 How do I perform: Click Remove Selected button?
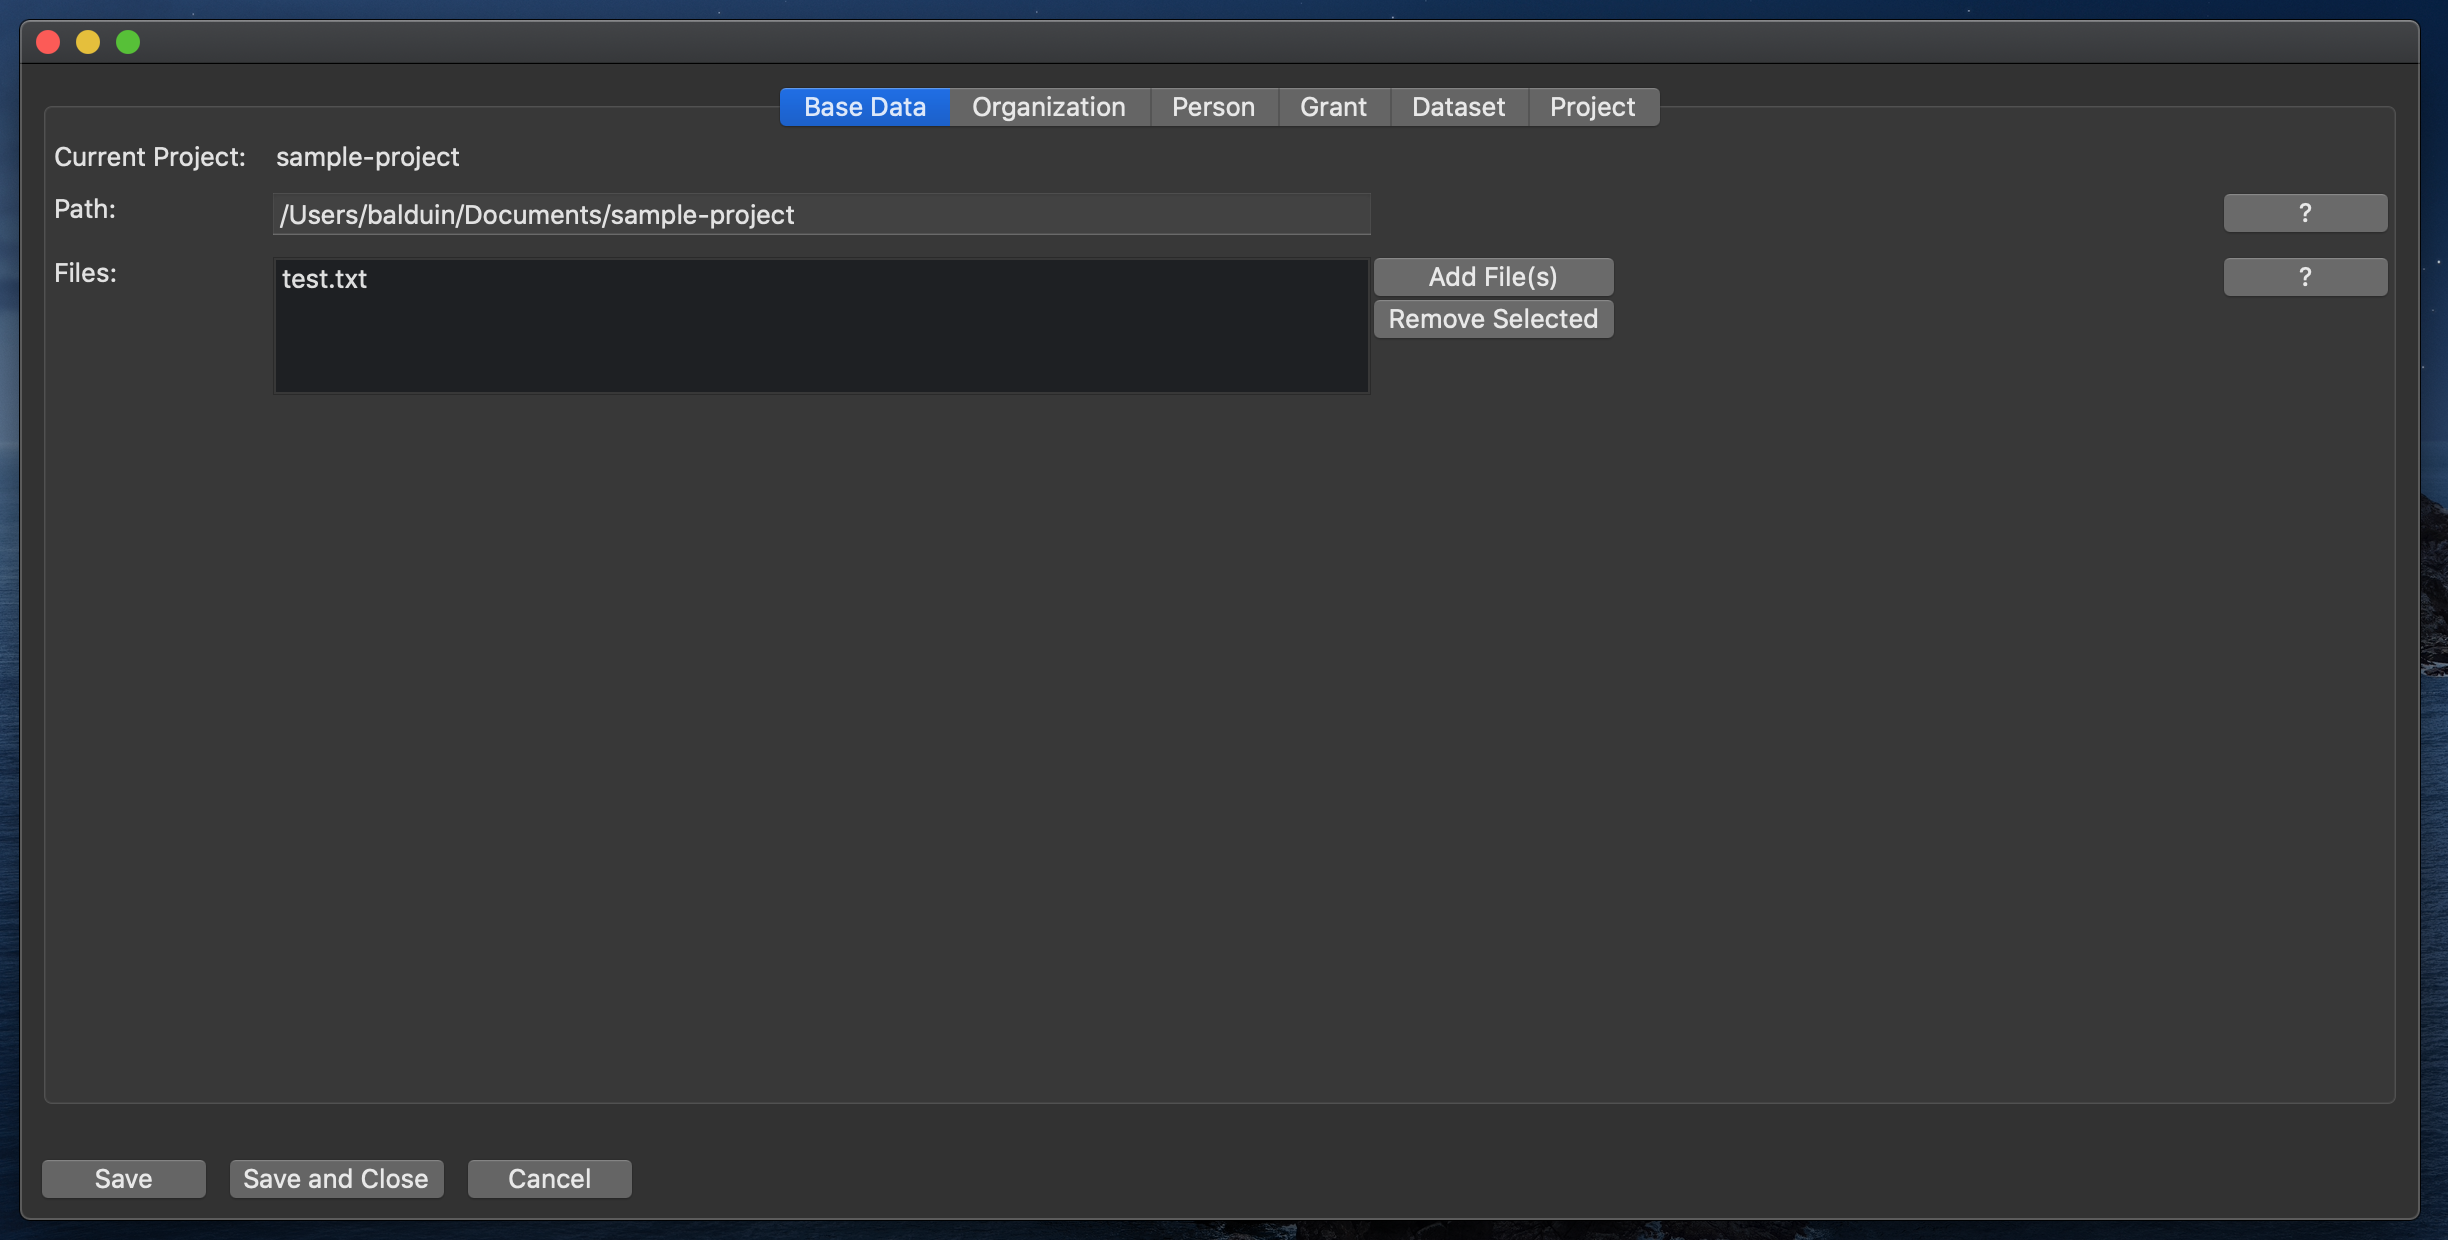point(1493,318)
